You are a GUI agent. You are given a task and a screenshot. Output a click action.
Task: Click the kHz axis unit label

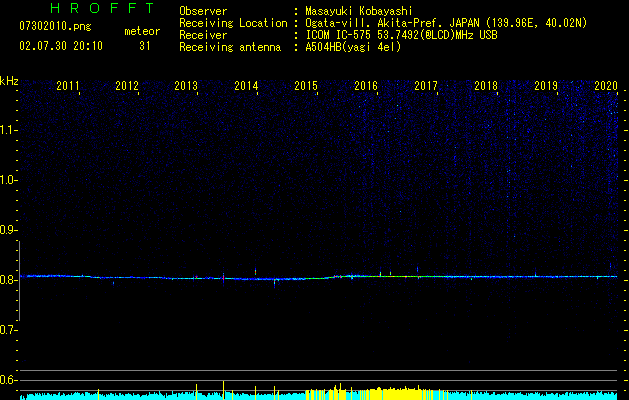pyautogui.click(x=9, y=81)
